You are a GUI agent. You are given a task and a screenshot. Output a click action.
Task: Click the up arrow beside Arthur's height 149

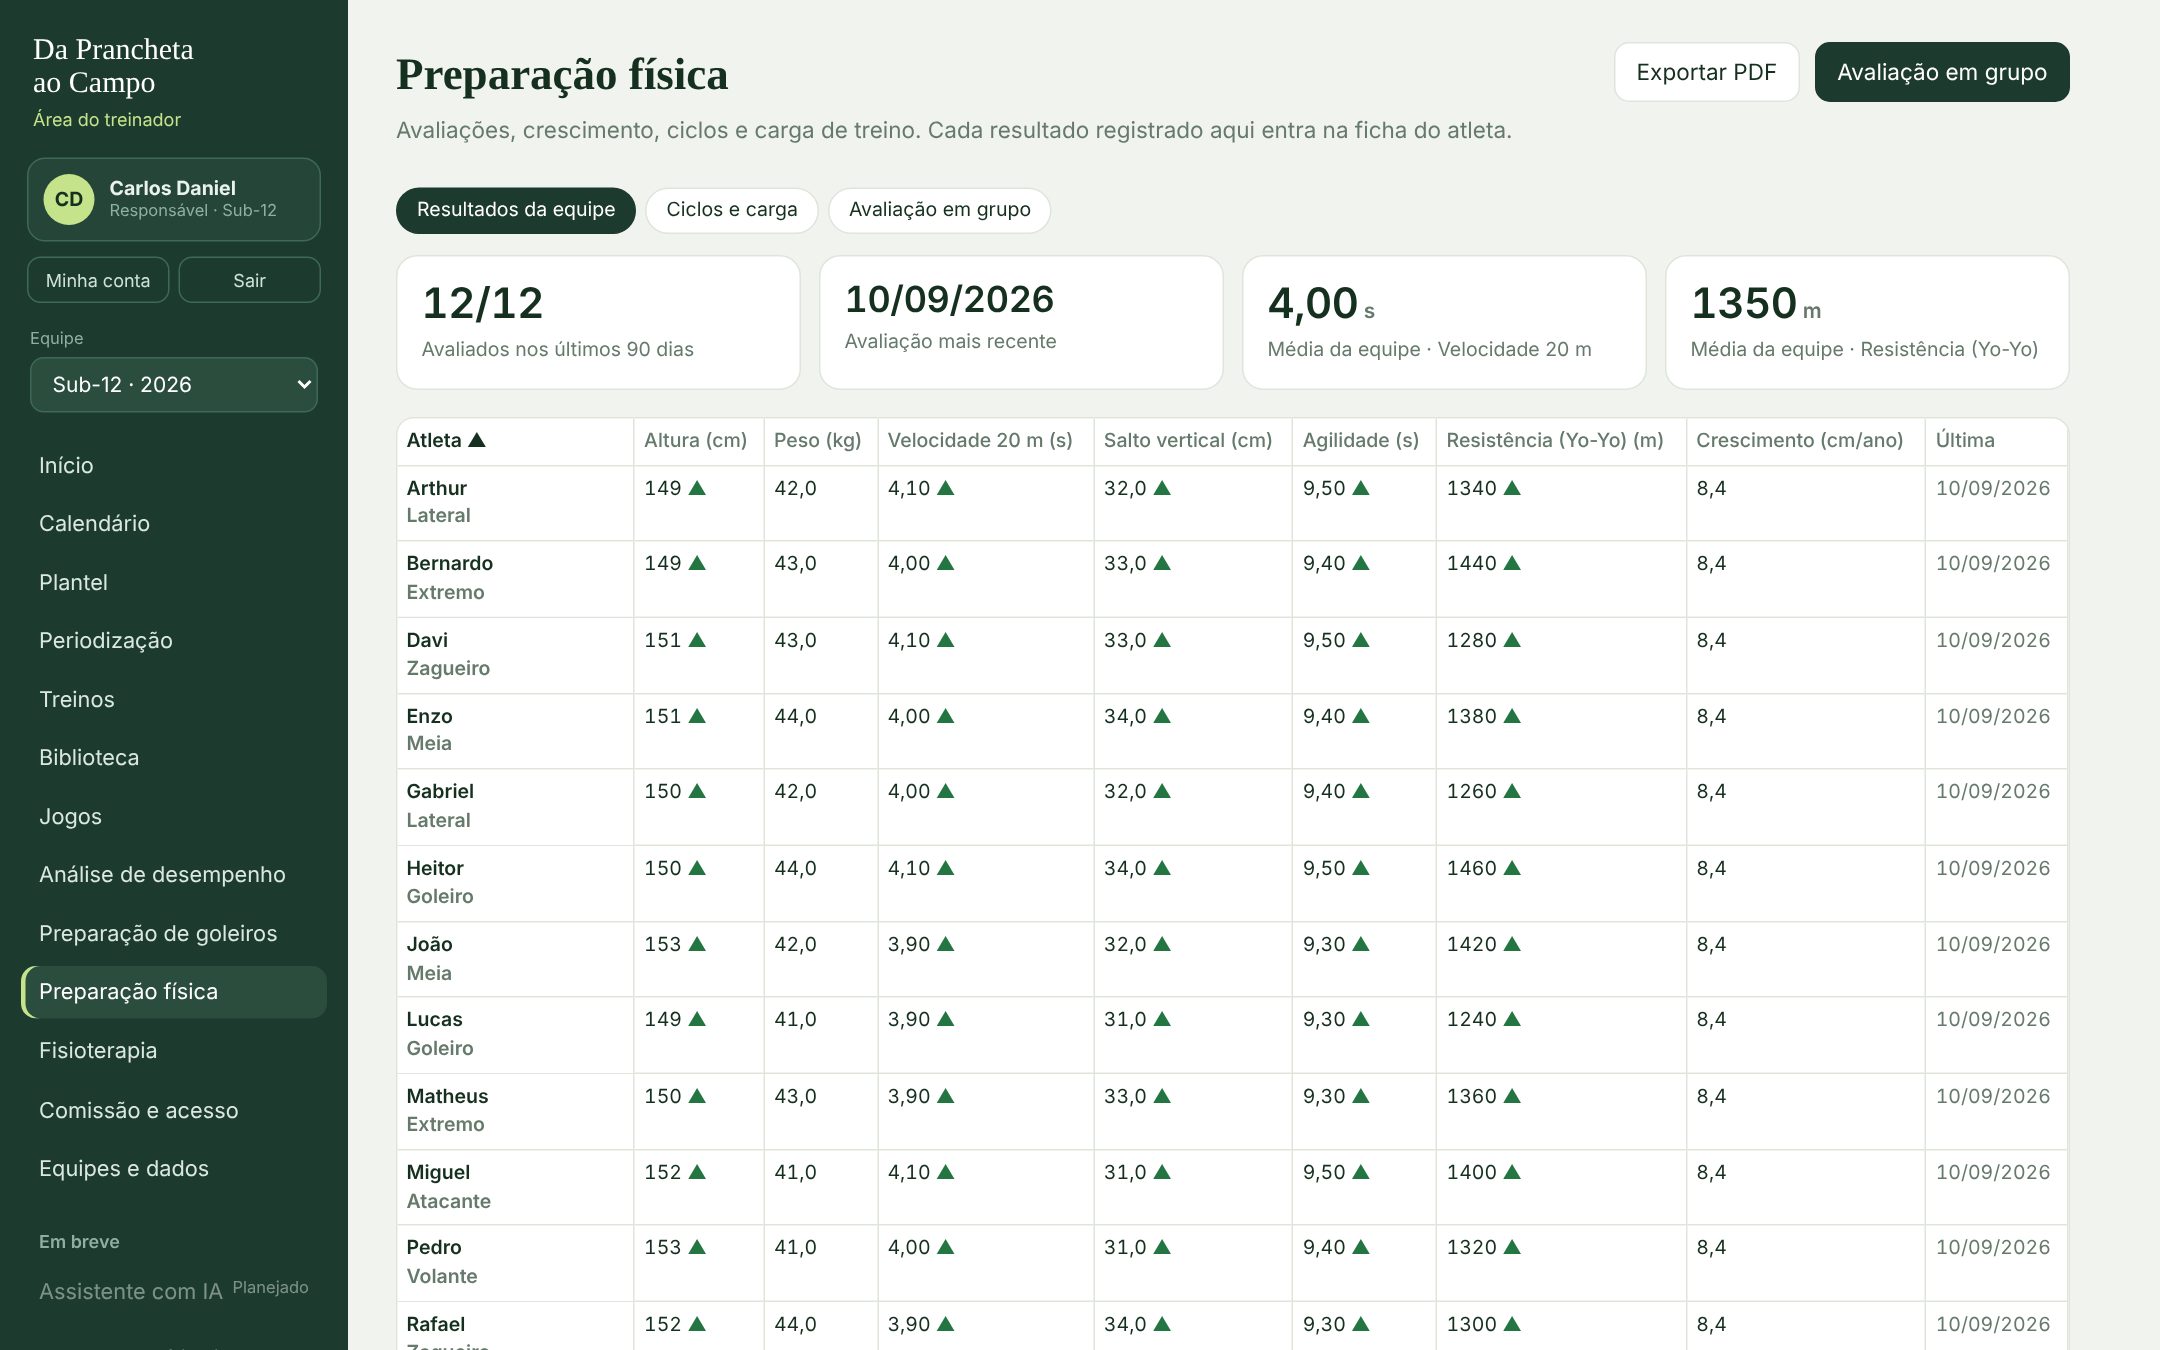click(x=698, y=488)
